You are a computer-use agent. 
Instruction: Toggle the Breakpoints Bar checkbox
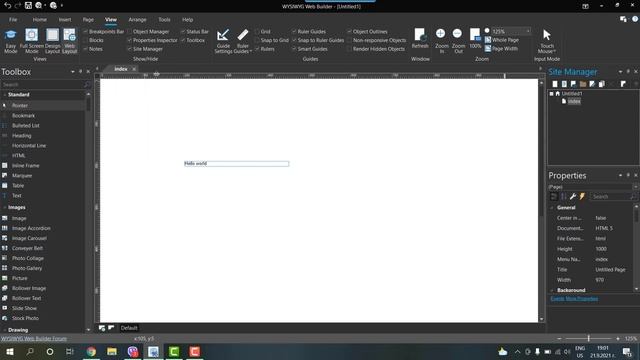coord(85,31)
